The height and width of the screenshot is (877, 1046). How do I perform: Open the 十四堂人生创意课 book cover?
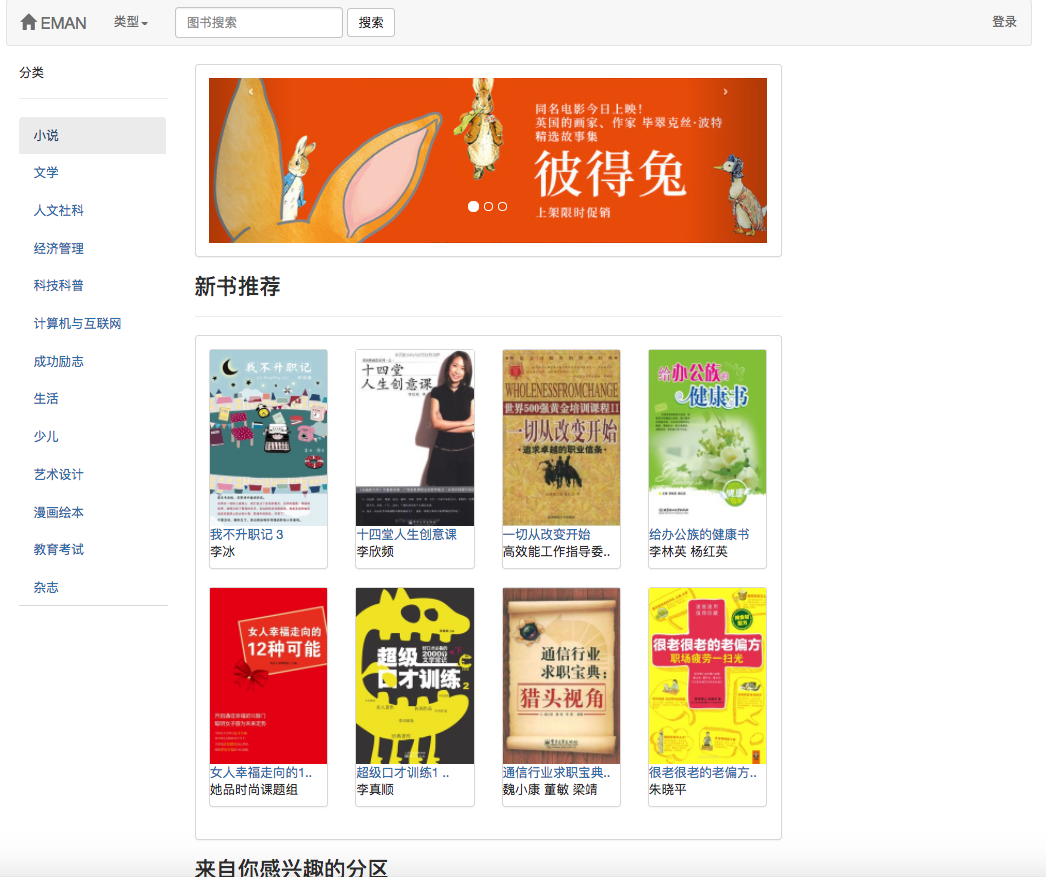[415, 437]
